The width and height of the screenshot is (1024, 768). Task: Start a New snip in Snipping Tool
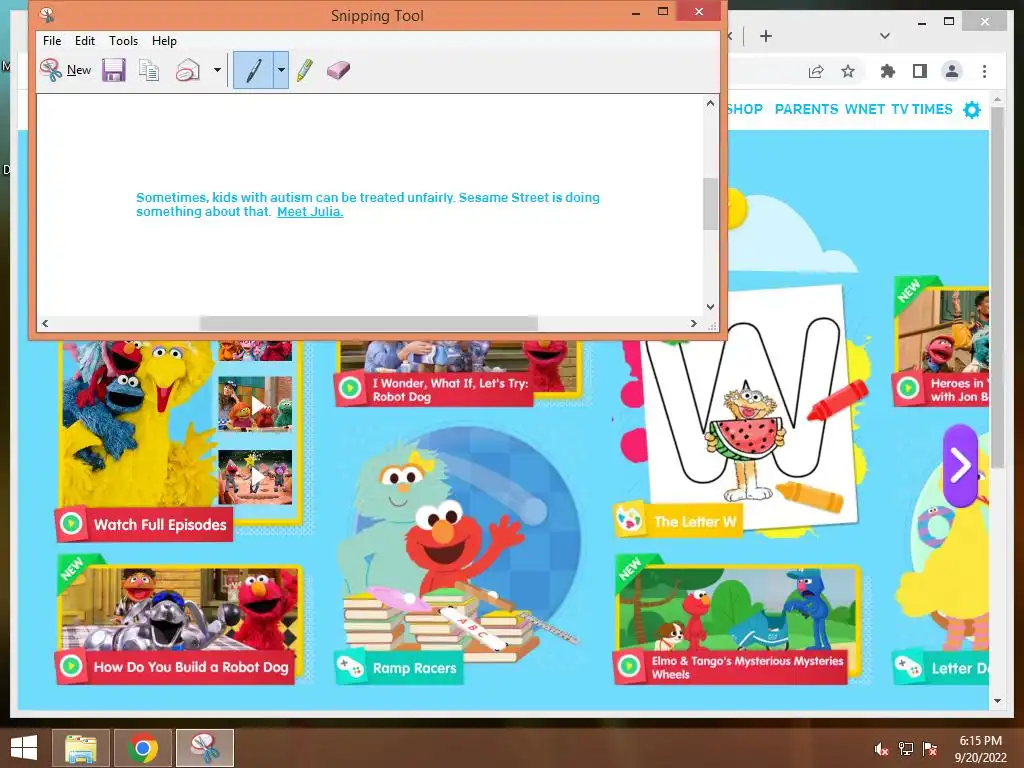coord(65,70)
